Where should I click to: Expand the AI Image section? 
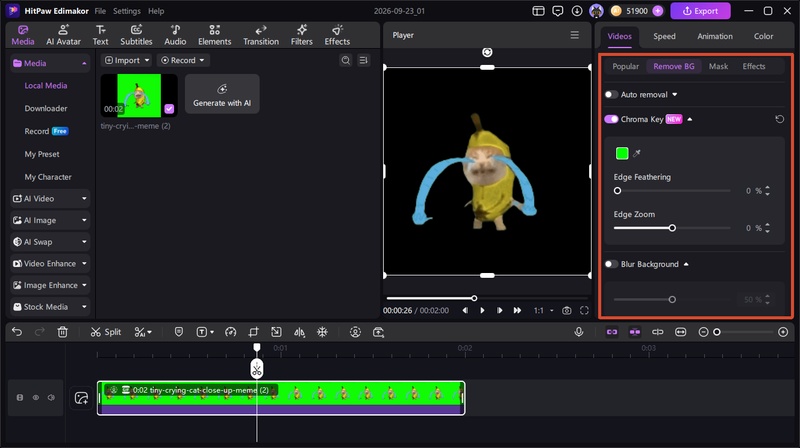(50, 220)
